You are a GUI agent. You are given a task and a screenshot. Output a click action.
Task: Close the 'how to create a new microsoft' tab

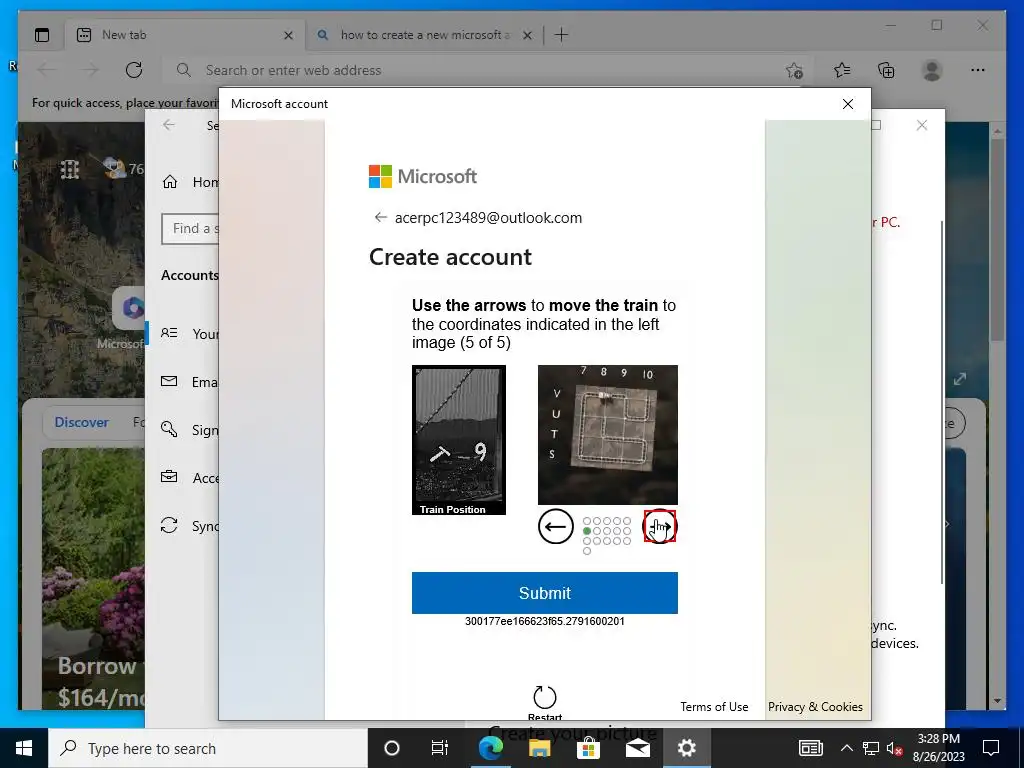pos(527,35)
